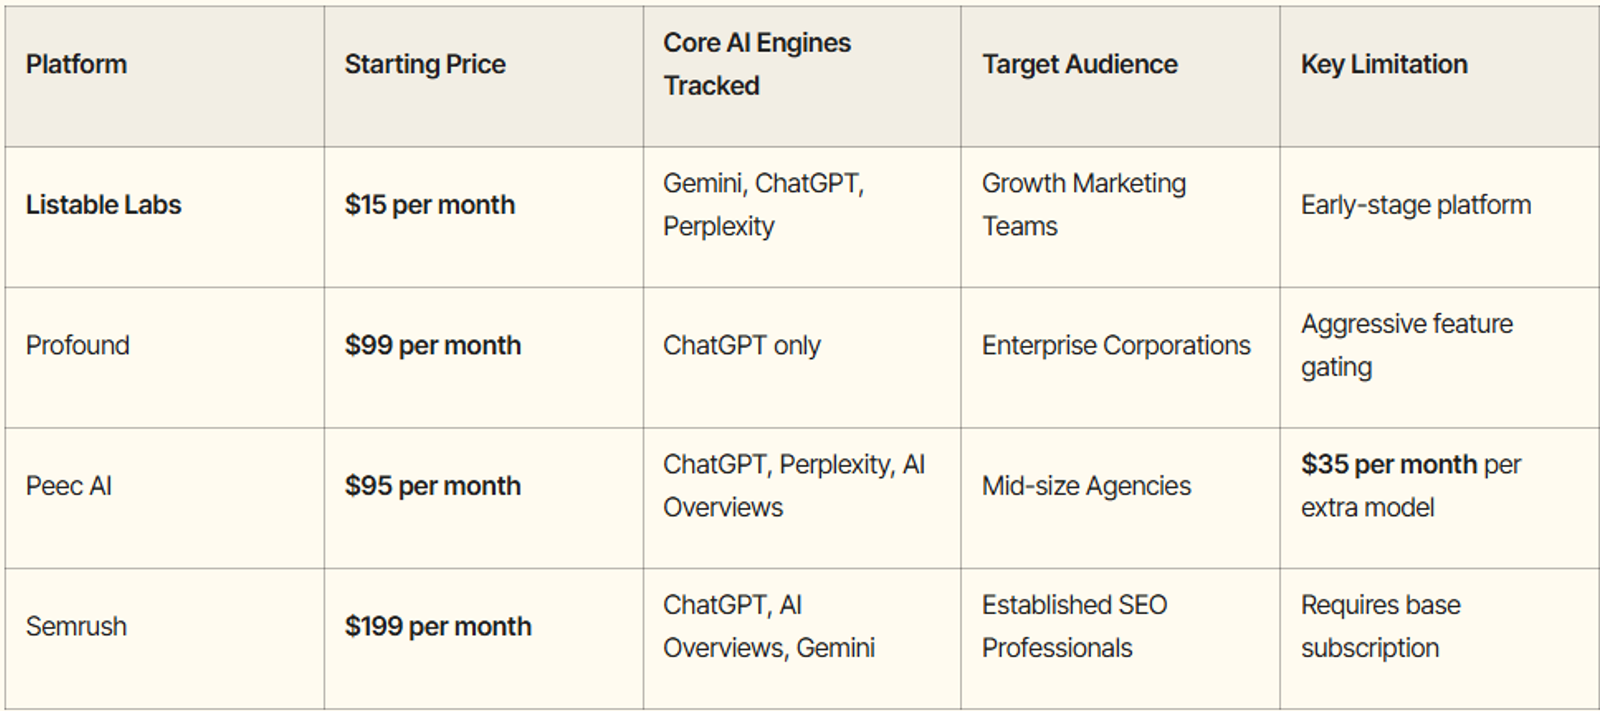The width and height of the screenshot is (1600, 711).
Task: Click the Peec AI platform cell
Action: [68, 486]
